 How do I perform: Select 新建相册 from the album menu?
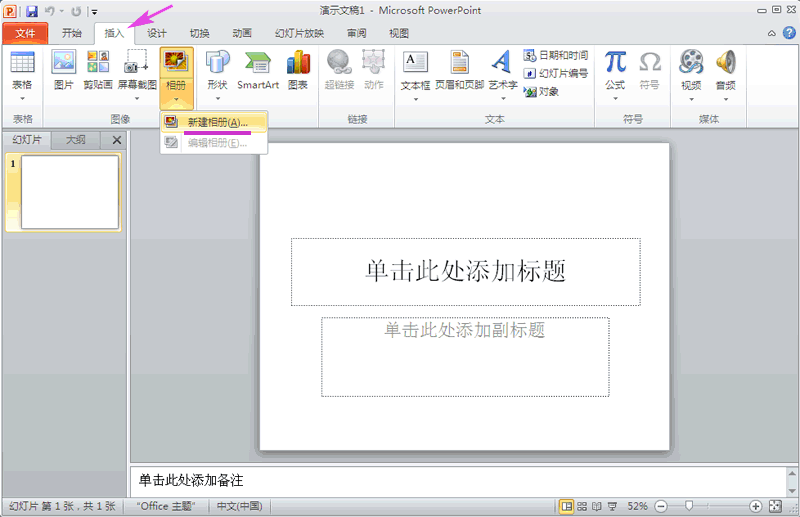click(215, 122)
